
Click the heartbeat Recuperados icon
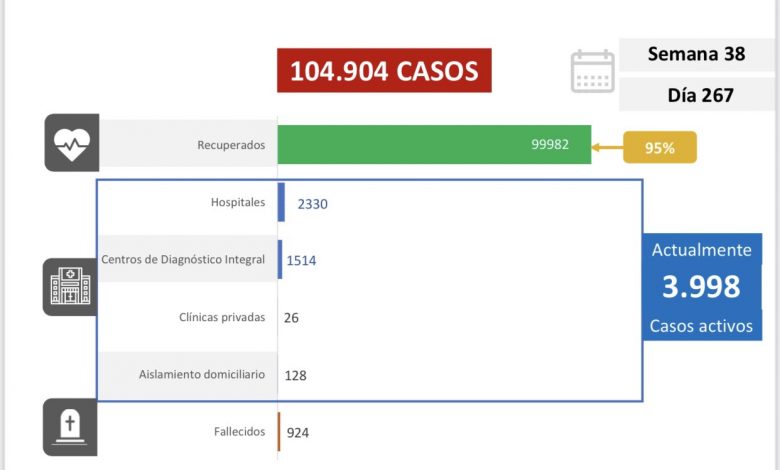(x=72, y=143)
